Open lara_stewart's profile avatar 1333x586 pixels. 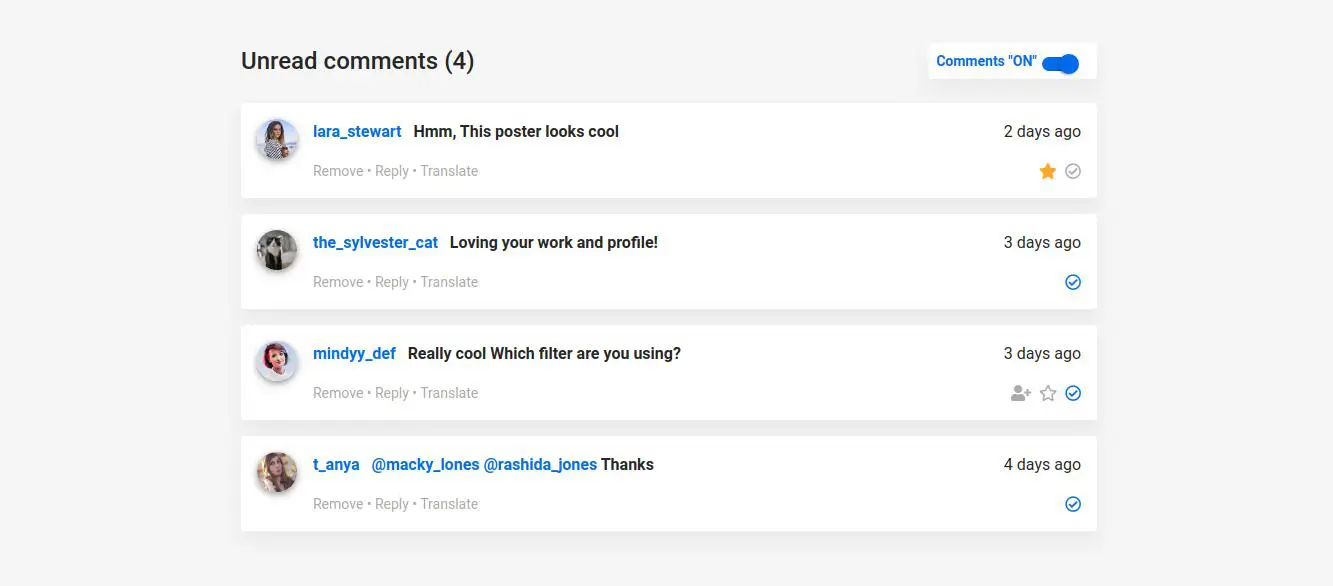point(277,140)
